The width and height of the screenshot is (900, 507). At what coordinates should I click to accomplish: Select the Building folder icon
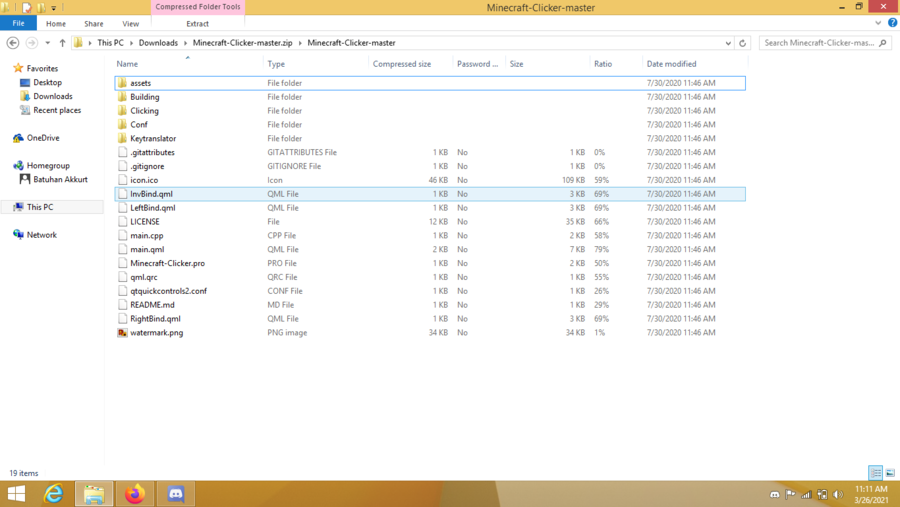click(x=122, y=96)
